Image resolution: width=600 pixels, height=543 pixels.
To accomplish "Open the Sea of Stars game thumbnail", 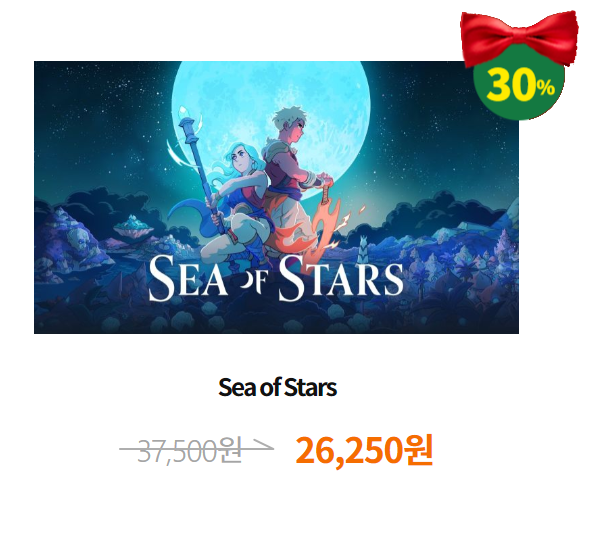I will [x=276, y=197].
